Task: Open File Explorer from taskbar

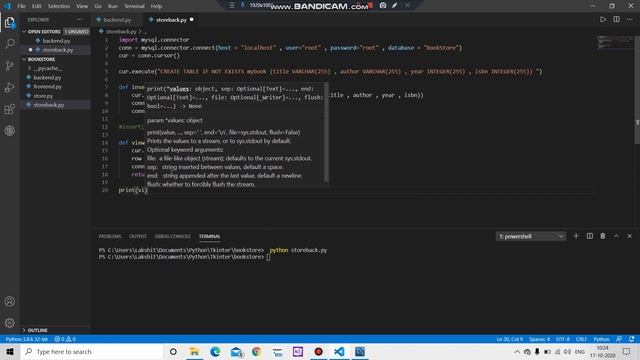Action: click(x=194, y=351)
